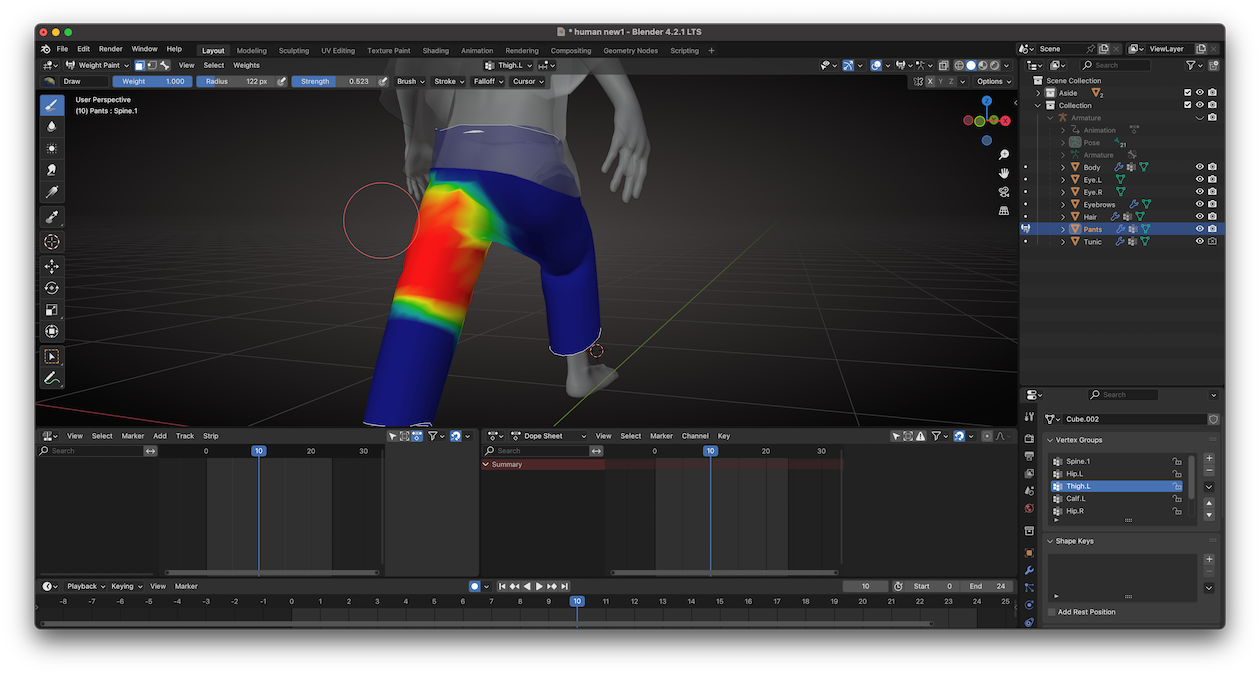Switch to the Sculpting workspace tab
Viewport: 1260px width, 675px height.
(x=293, y=50)
